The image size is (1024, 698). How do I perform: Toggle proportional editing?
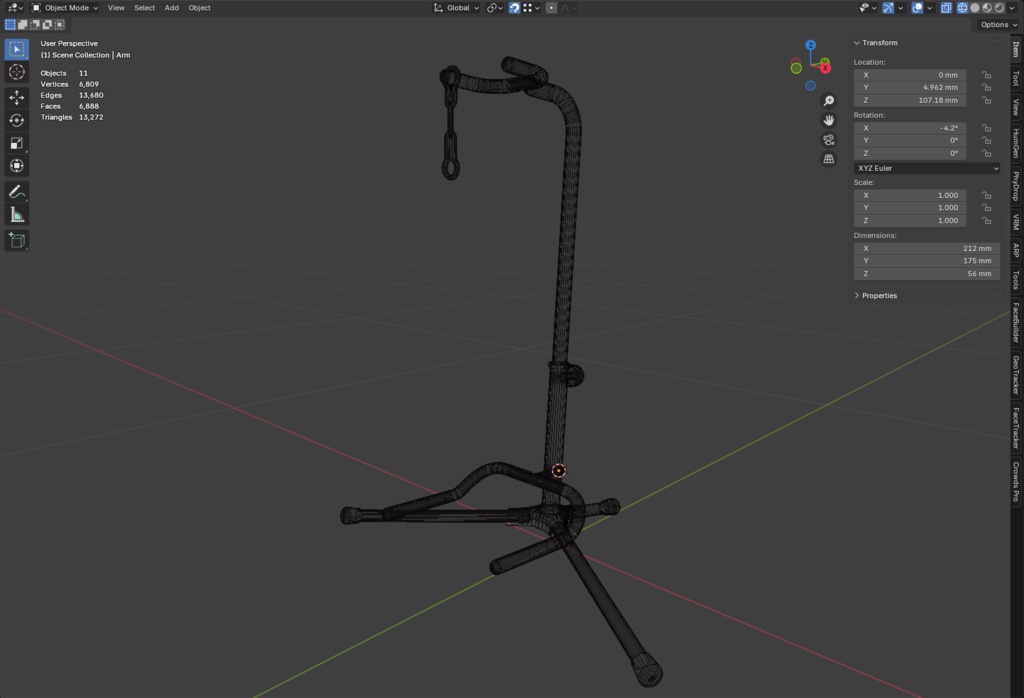tap(551, 8)
